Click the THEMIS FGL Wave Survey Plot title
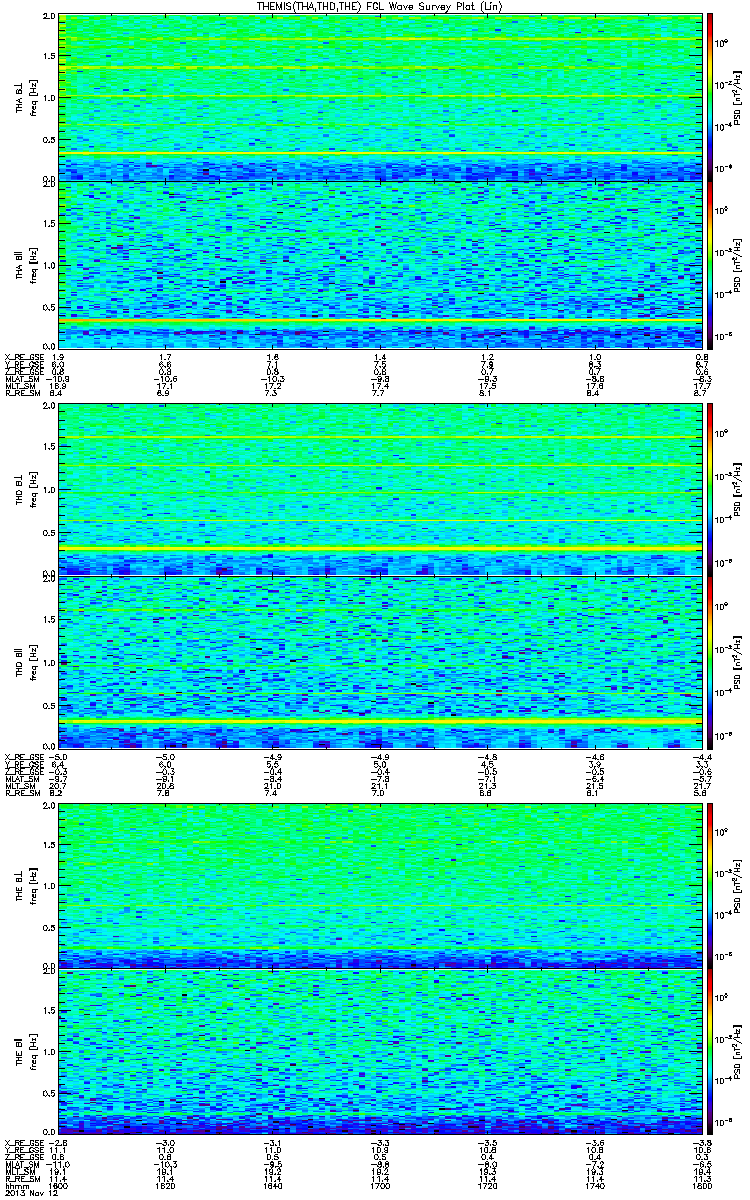This screenshot has width=750, height=1200. [380, 6]
